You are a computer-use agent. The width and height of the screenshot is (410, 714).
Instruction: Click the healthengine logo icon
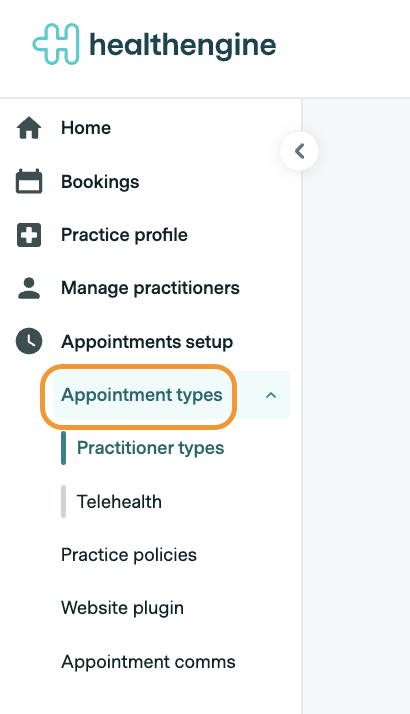(x=56, y=44)
